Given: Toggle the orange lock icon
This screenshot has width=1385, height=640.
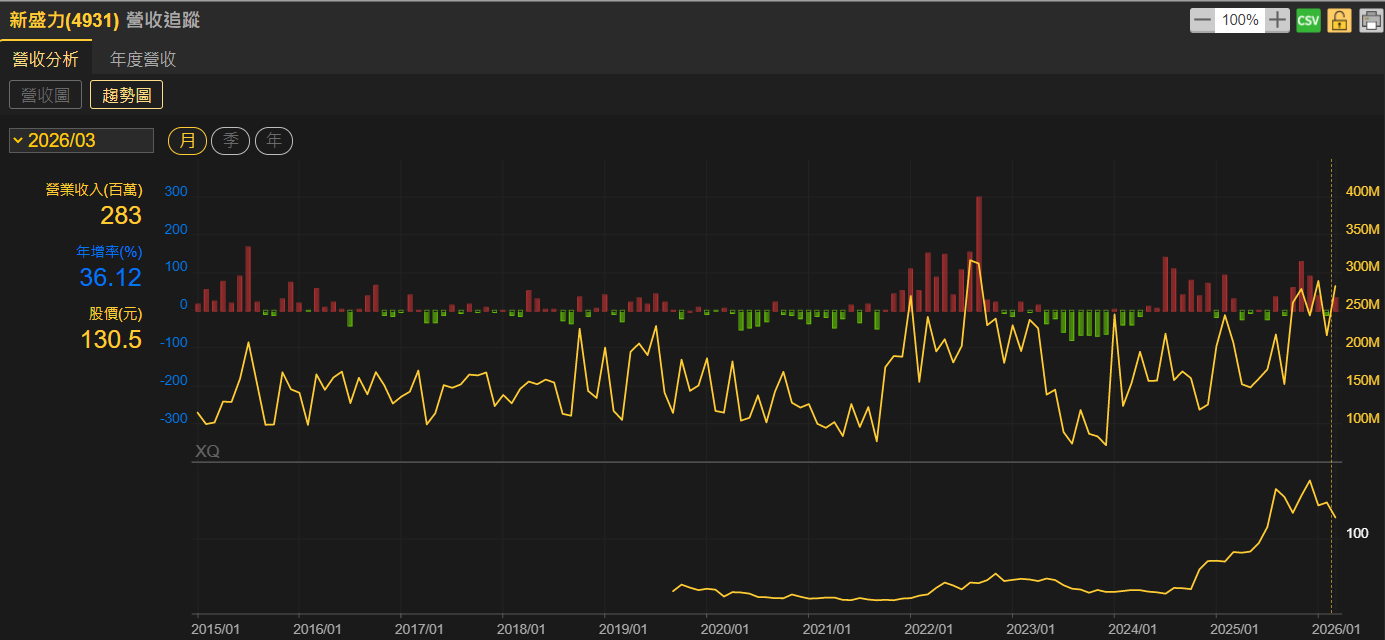Looking at the screenshot, I should pos(1339,20).
